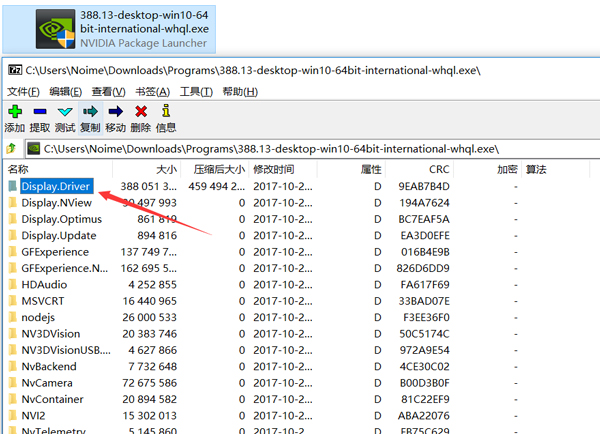Sort by the CRC column header
This screenshot has width=600, height=434.
[438, 169]
